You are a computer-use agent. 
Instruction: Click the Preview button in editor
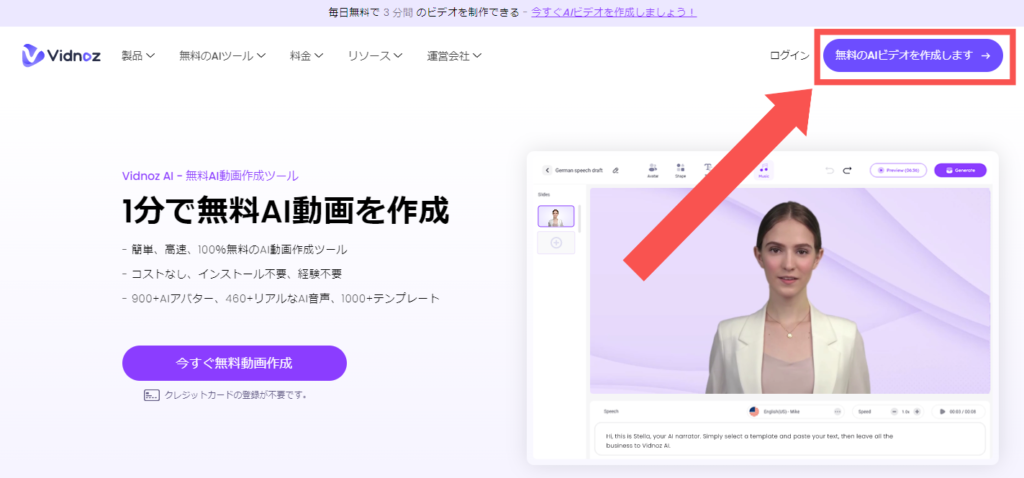coord(899,170)
